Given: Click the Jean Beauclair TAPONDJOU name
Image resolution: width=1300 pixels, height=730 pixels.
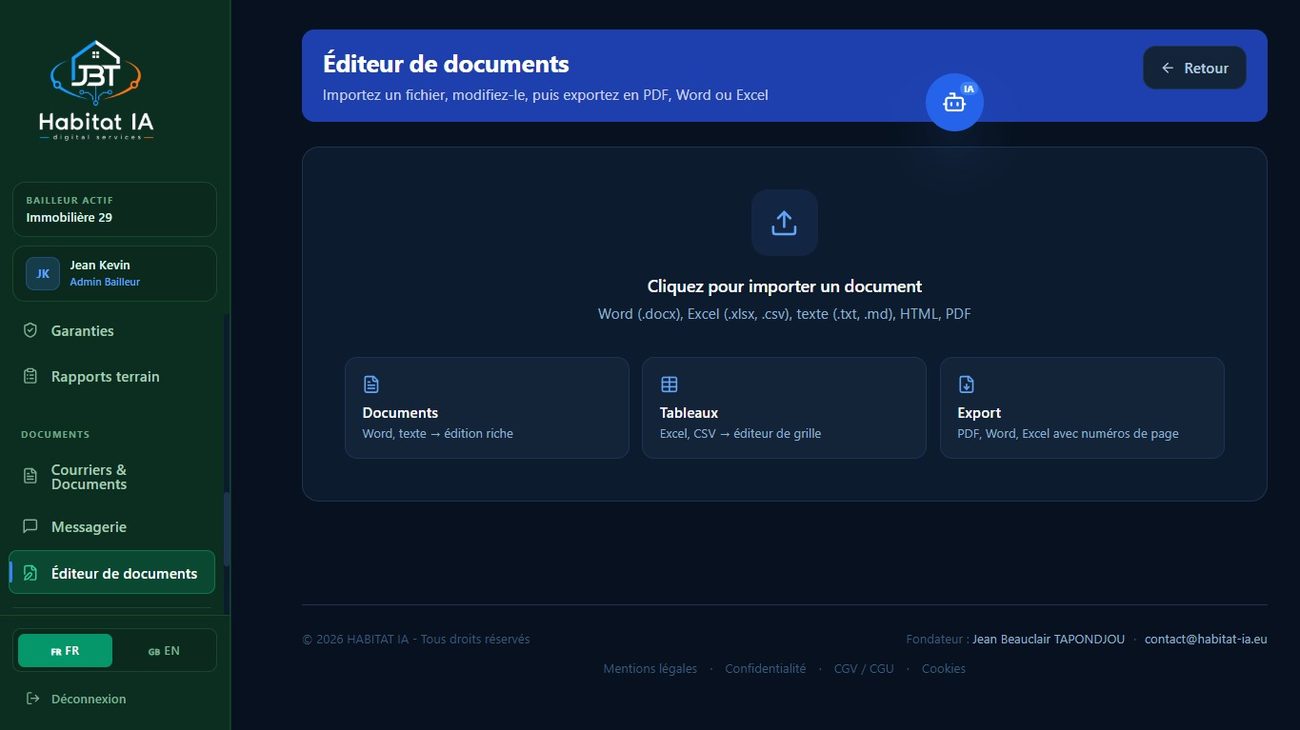Looking at the screenshot, I should (1048, 639).
